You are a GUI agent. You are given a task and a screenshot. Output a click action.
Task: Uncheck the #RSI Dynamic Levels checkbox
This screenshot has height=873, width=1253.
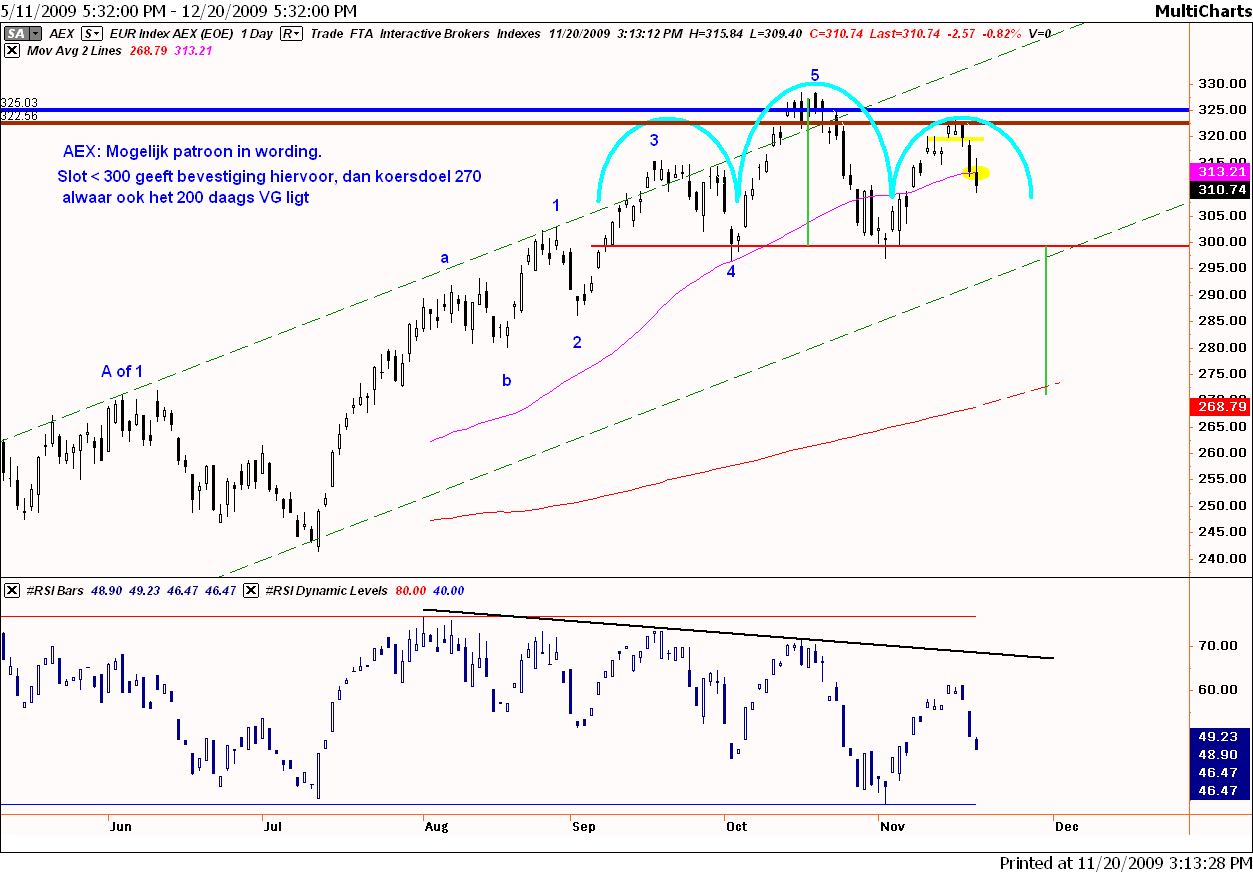click(x=251, y=591)
